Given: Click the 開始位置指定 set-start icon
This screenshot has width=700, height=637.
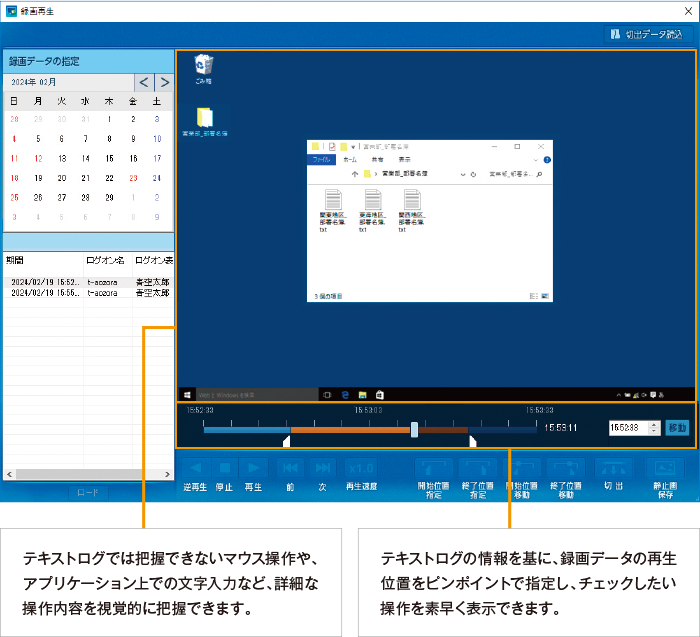Looking at the screenshot, I should (x=433, y=468).
